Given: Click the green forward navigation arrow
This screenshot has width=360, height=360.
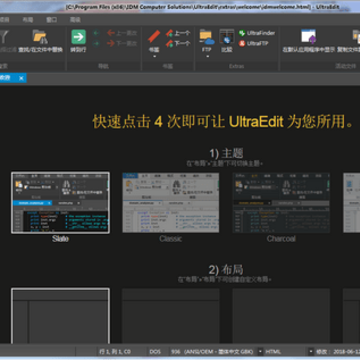Looking at the screenshot, I should click(x=97, y=43).
